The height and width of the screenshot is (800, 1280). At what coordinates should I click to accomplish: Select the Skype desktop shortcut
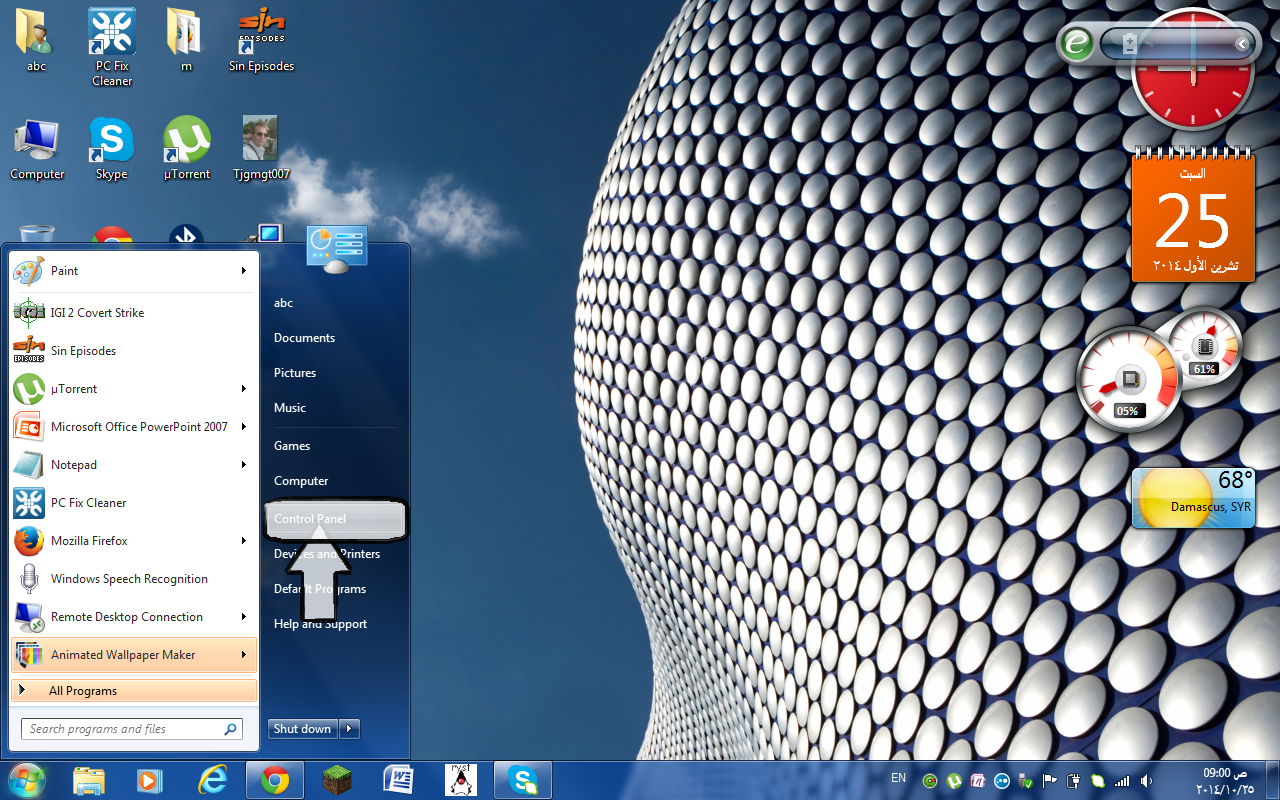pos(111,149)
